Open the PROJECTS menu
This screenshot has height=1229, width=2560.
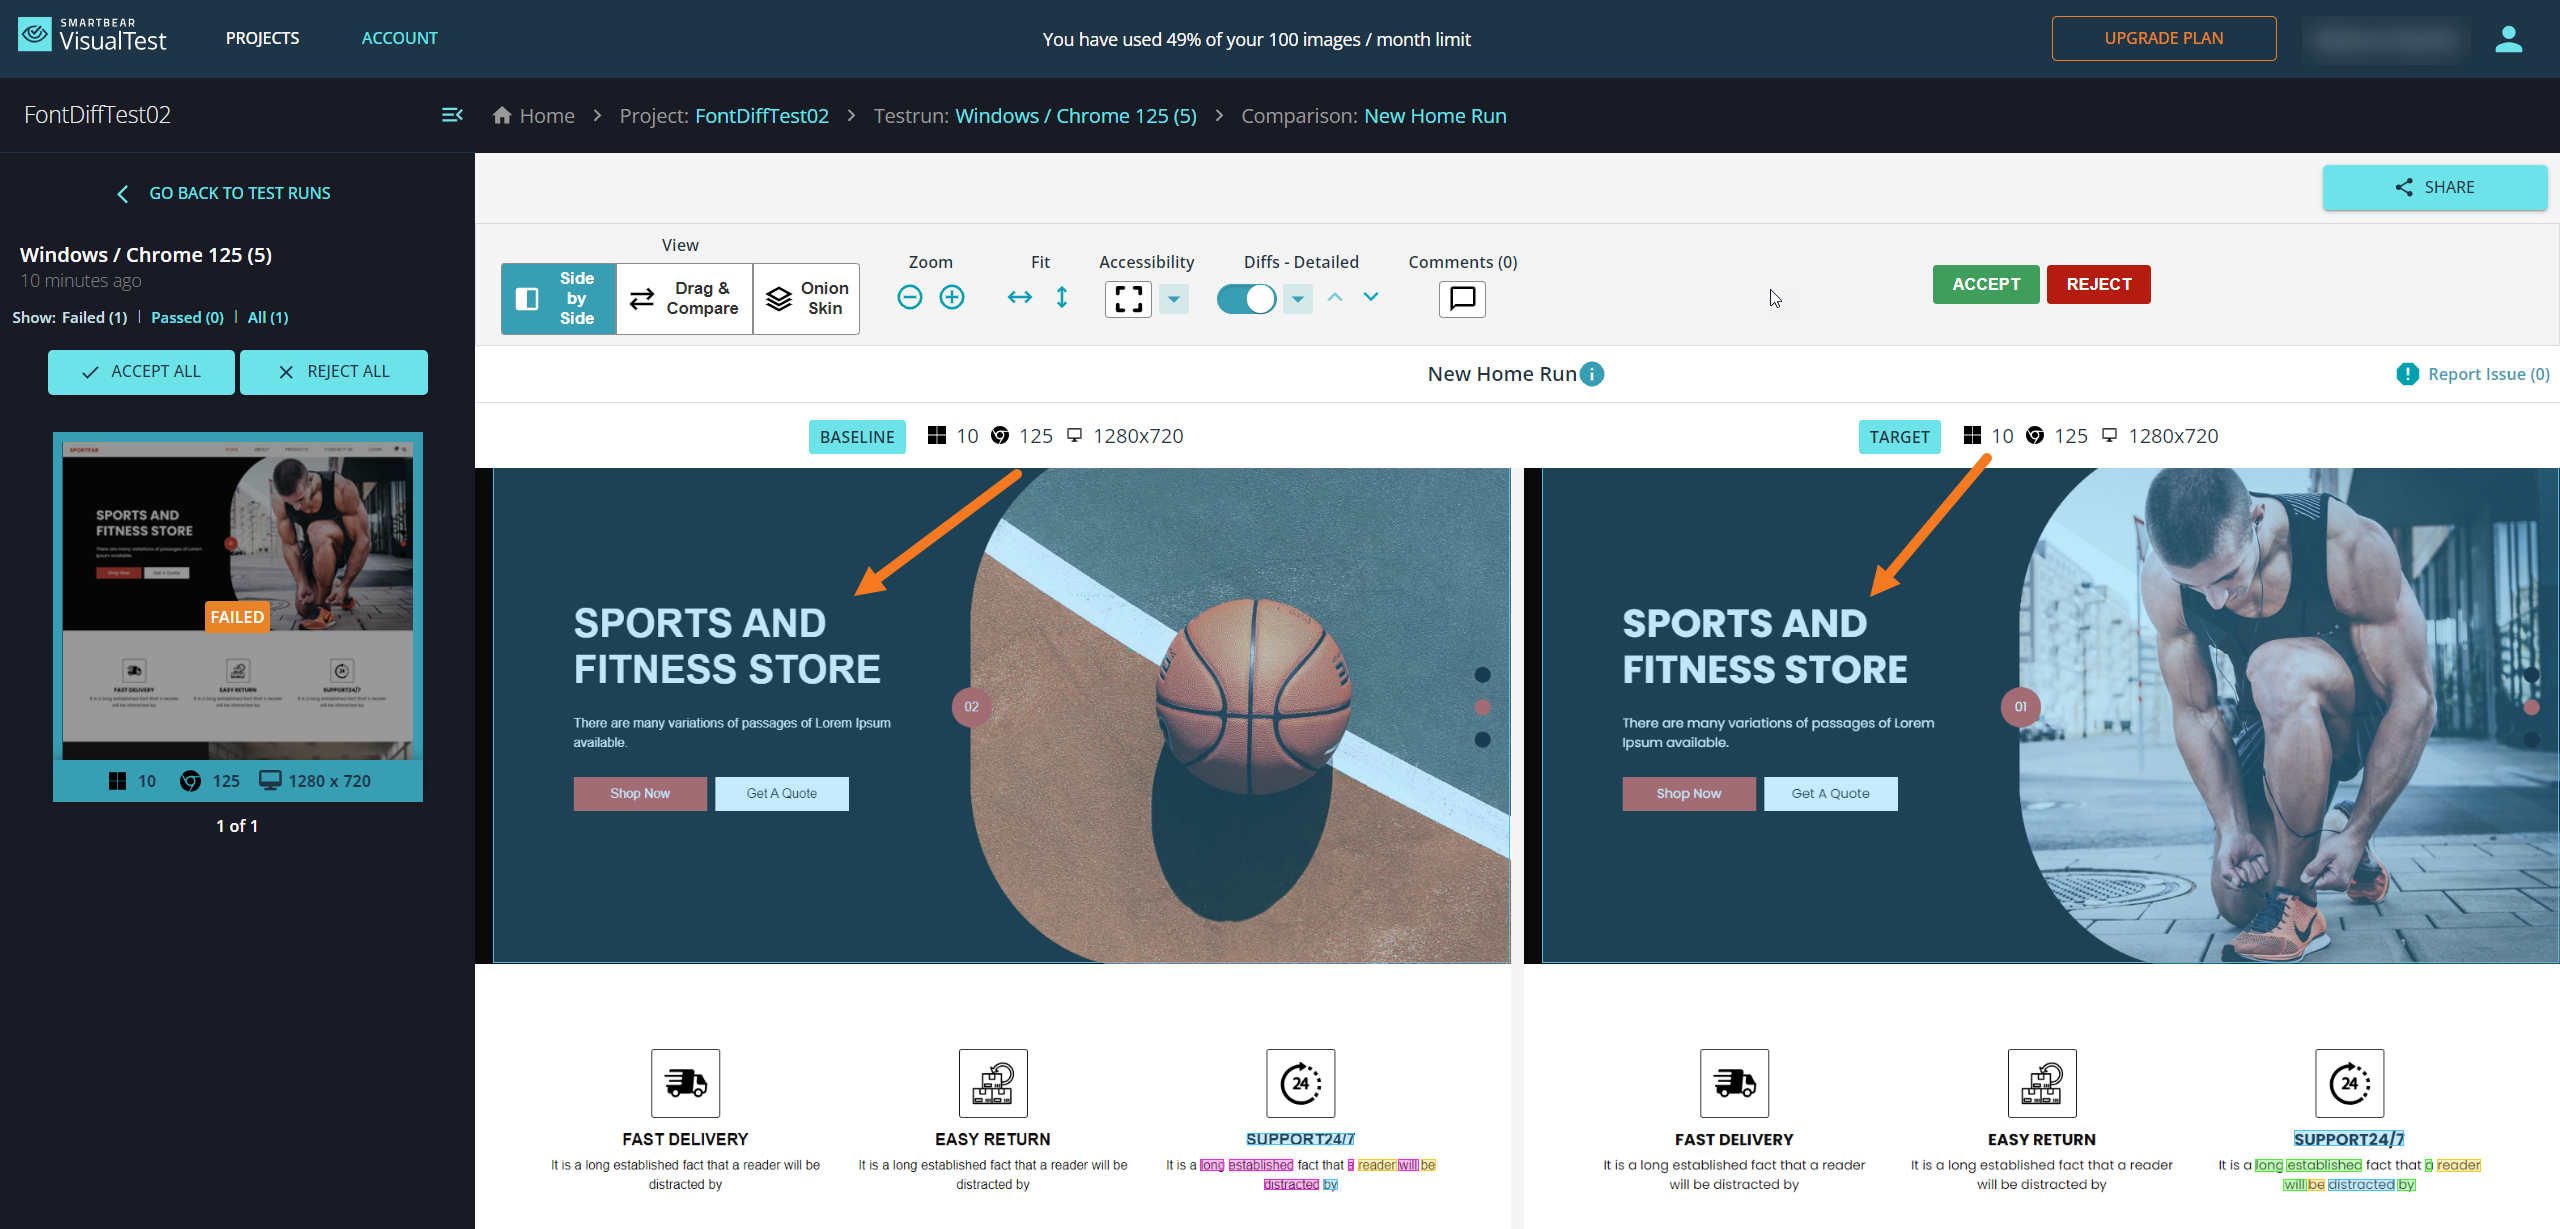click(262, 38)
